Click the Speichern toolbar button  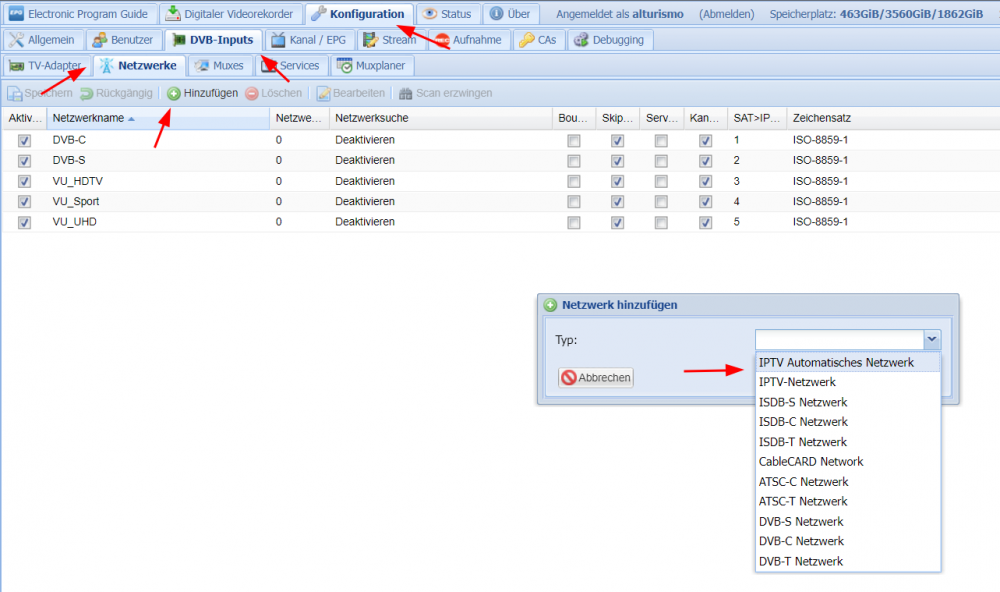click(x=40, y=94)
